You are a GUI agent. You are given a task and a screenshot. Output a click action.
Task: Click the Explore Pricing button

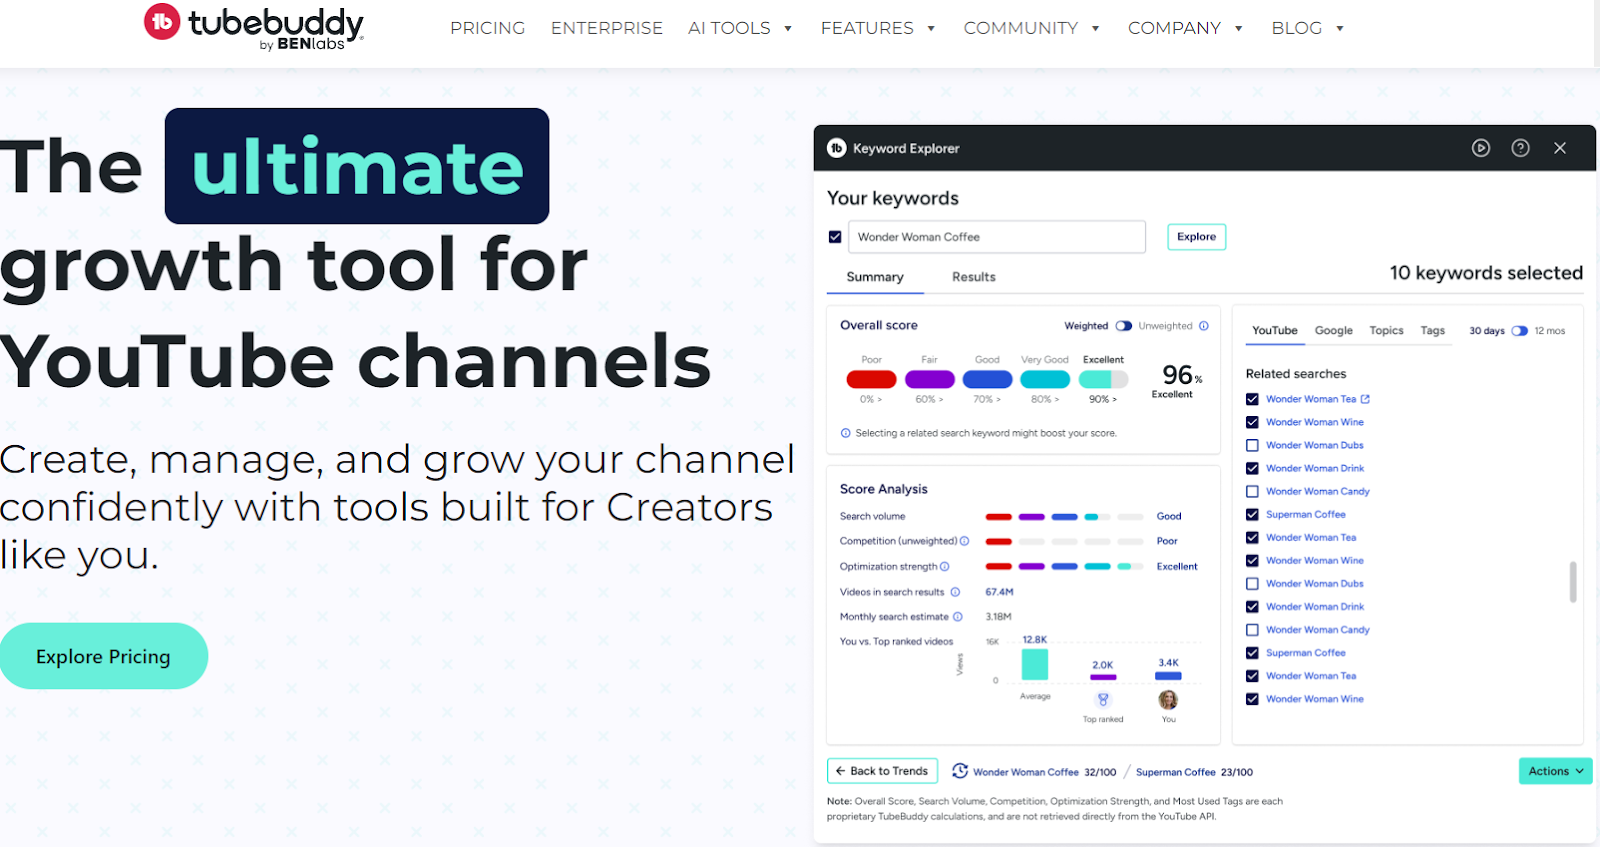pyautogui.click(x=103, y=656)
